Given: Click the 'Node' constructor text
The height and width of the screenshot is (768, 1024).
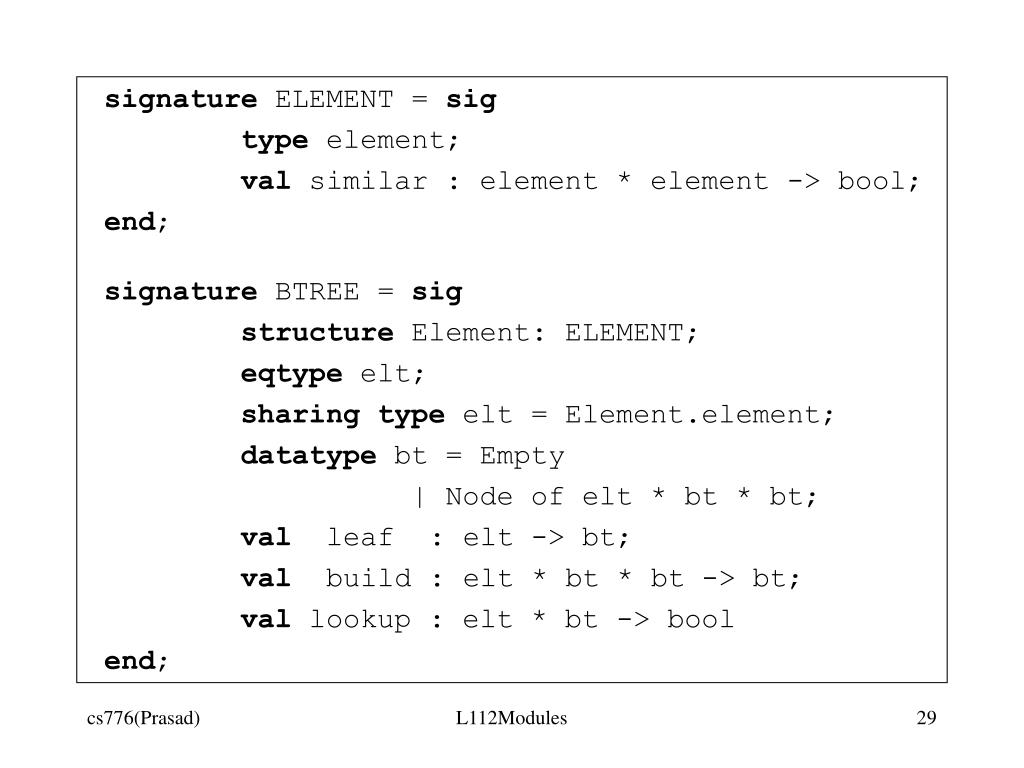Looking at the screenshot, I should [479, 497].
